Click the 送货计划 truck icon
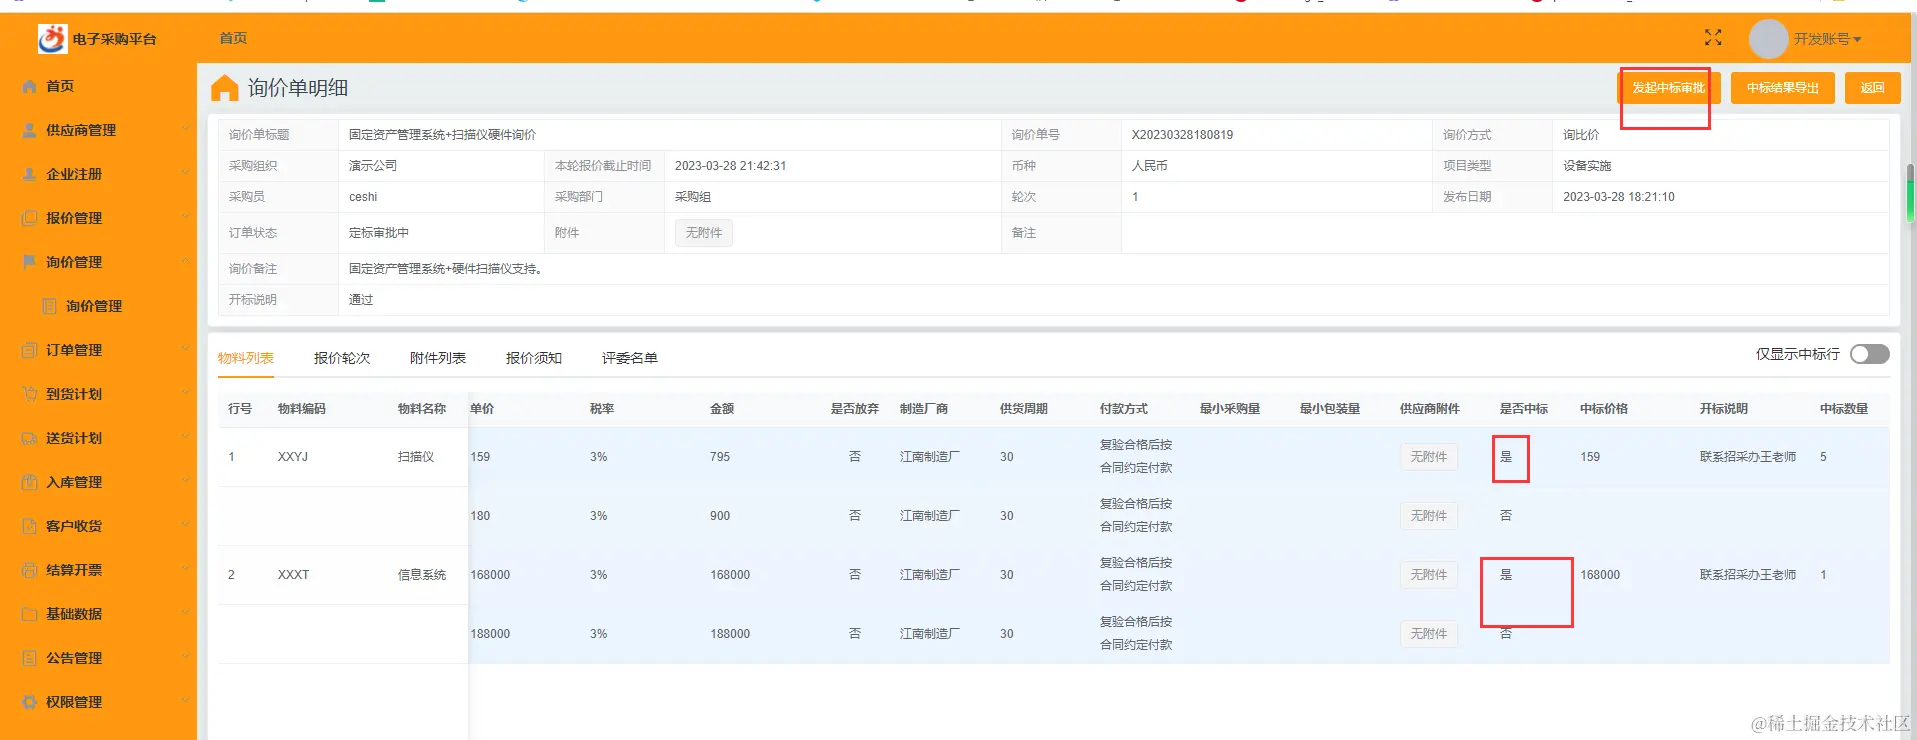The image size is (1917, 740). click(30, 438)
